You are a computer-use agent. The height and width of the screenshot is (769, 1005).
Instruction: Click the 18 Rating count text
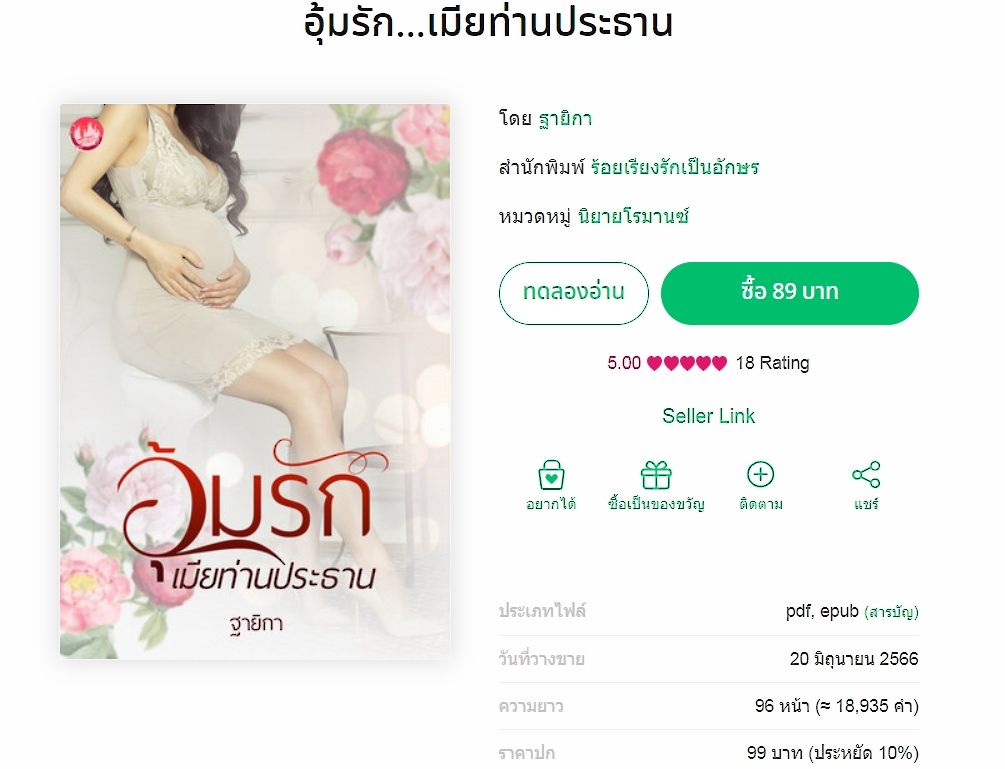pyautogui.click(x=772, y=363)
